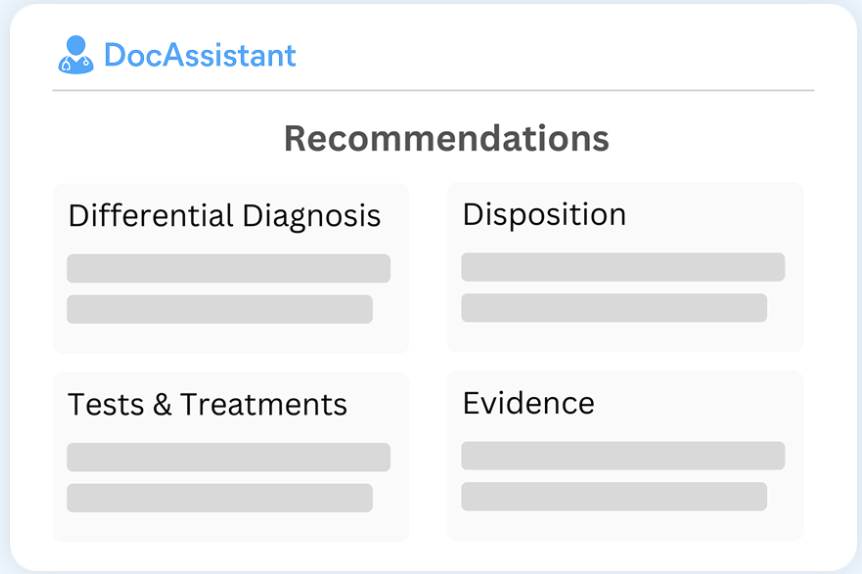
Task: Open the Disposition heading
Action: pos(544,214)
